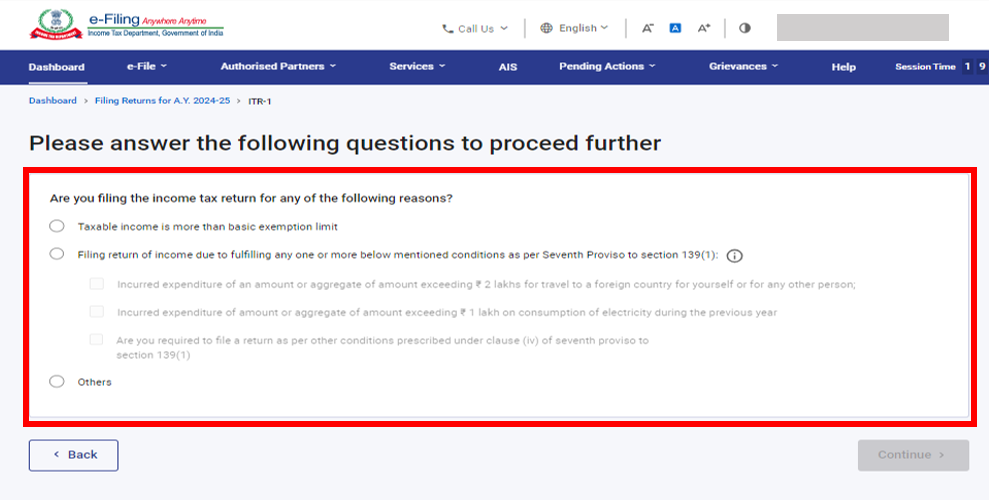Toggle high contrast mode icon
The image size is (989, 500).
click(x=745, y=28)
